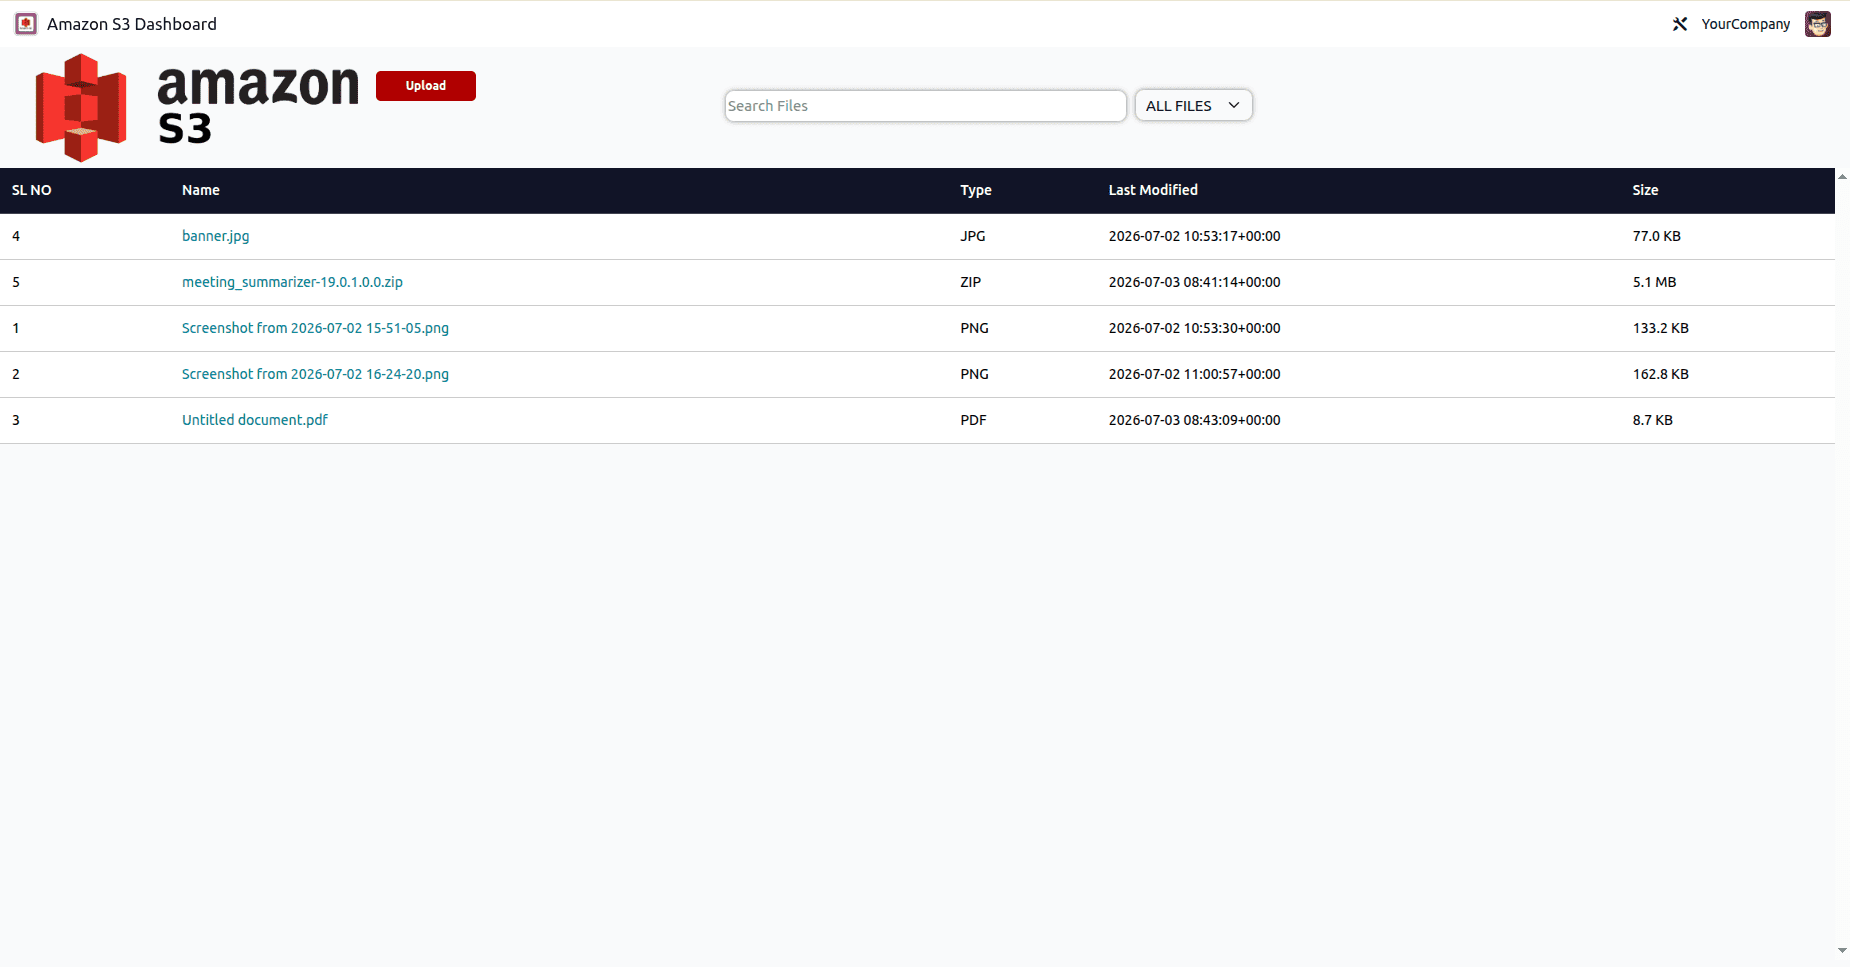1850x967 pixels.
Task: Click the Size column header
Action: coord(1645,190)
